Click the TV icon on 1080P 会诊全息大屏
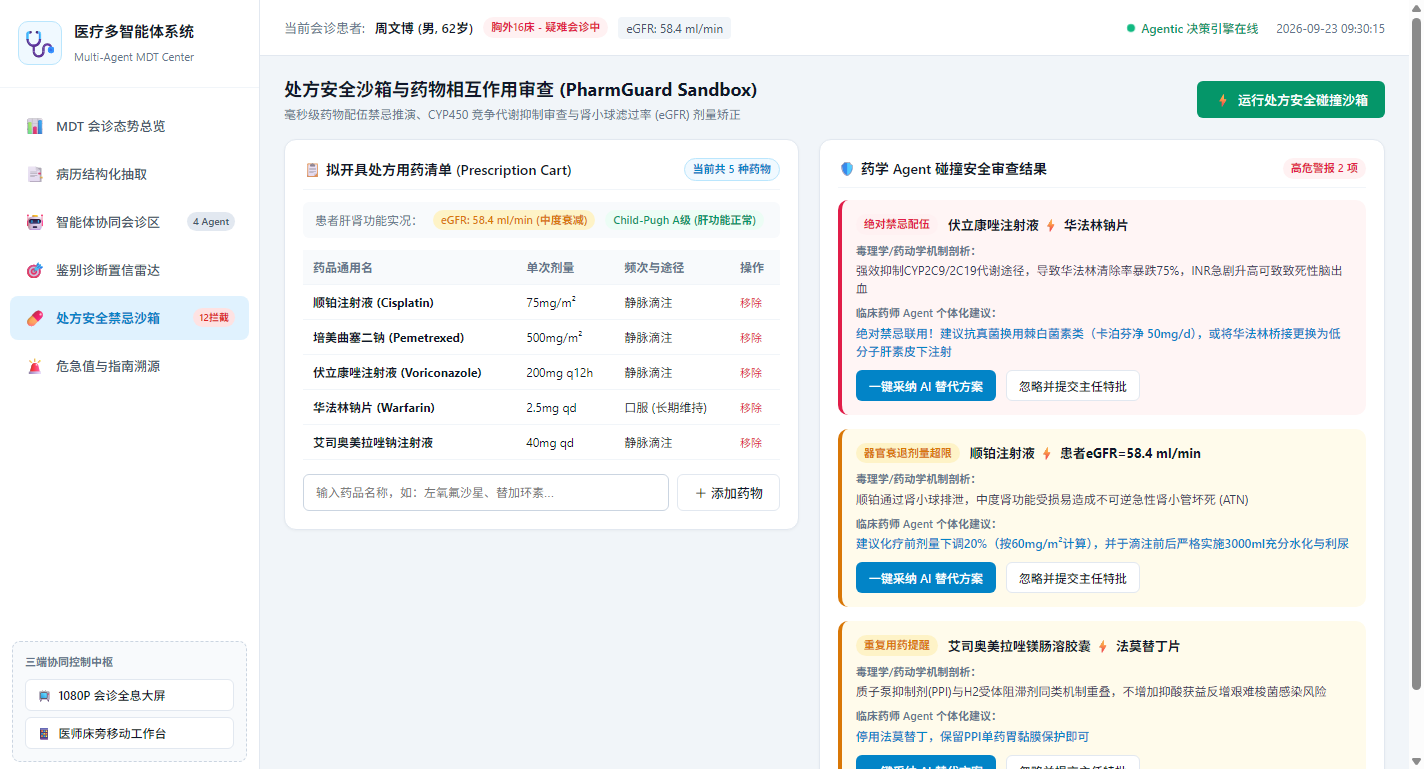 point(44,695)
